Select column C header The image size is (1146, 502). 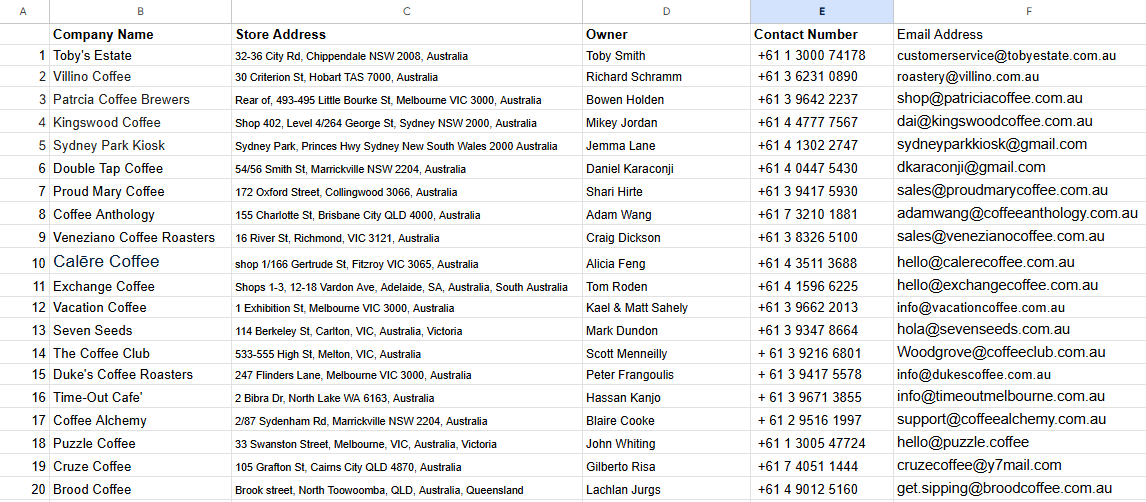click(x=407, y=11)
